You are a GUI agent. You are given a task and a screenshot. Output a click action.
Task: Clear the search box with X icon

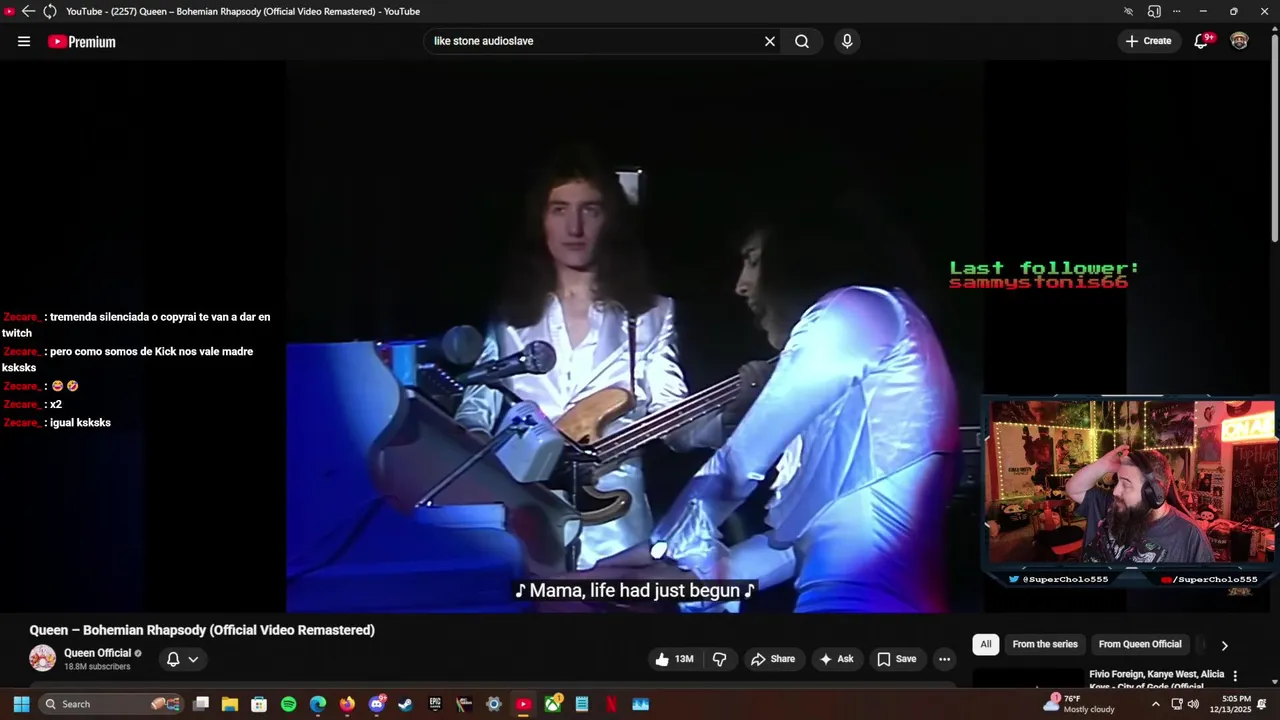click(x=770, y=41)
